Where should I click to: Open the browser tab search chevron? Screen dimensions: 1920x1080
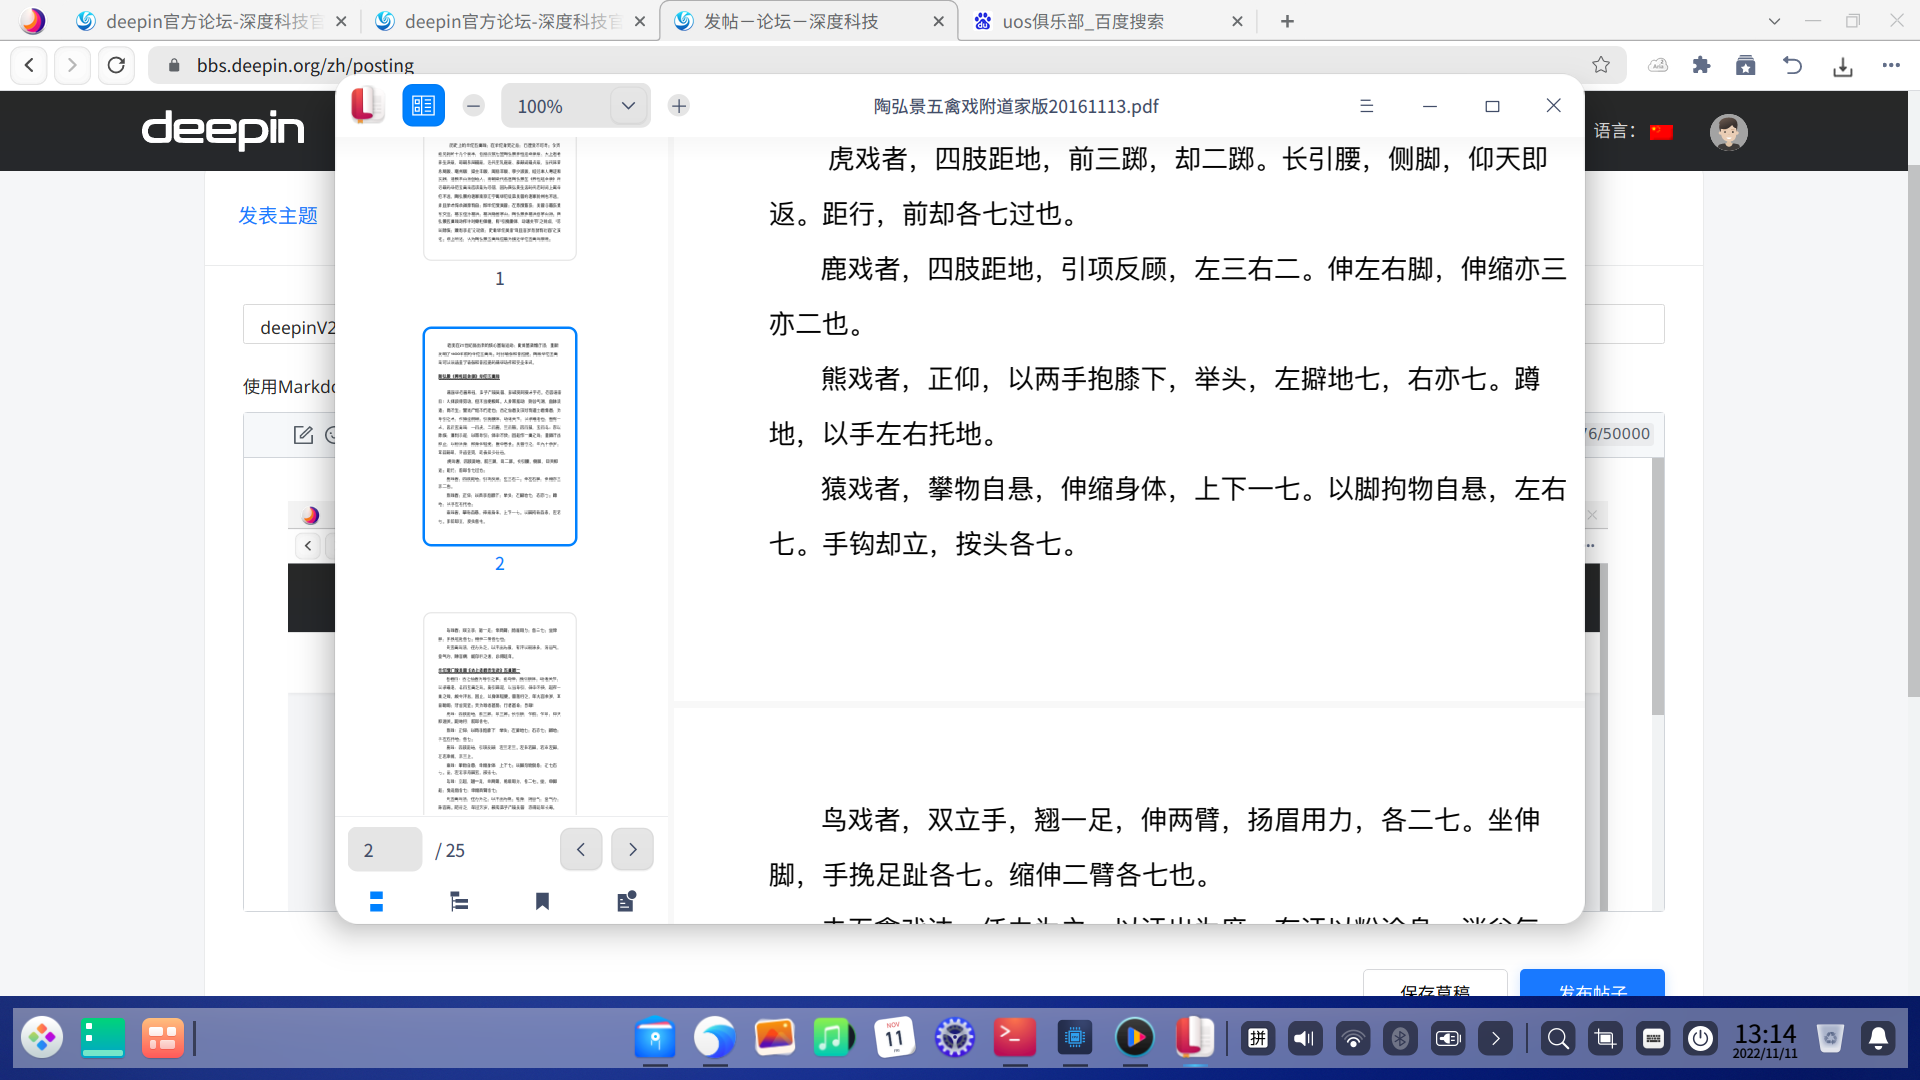click(1774, 20)
